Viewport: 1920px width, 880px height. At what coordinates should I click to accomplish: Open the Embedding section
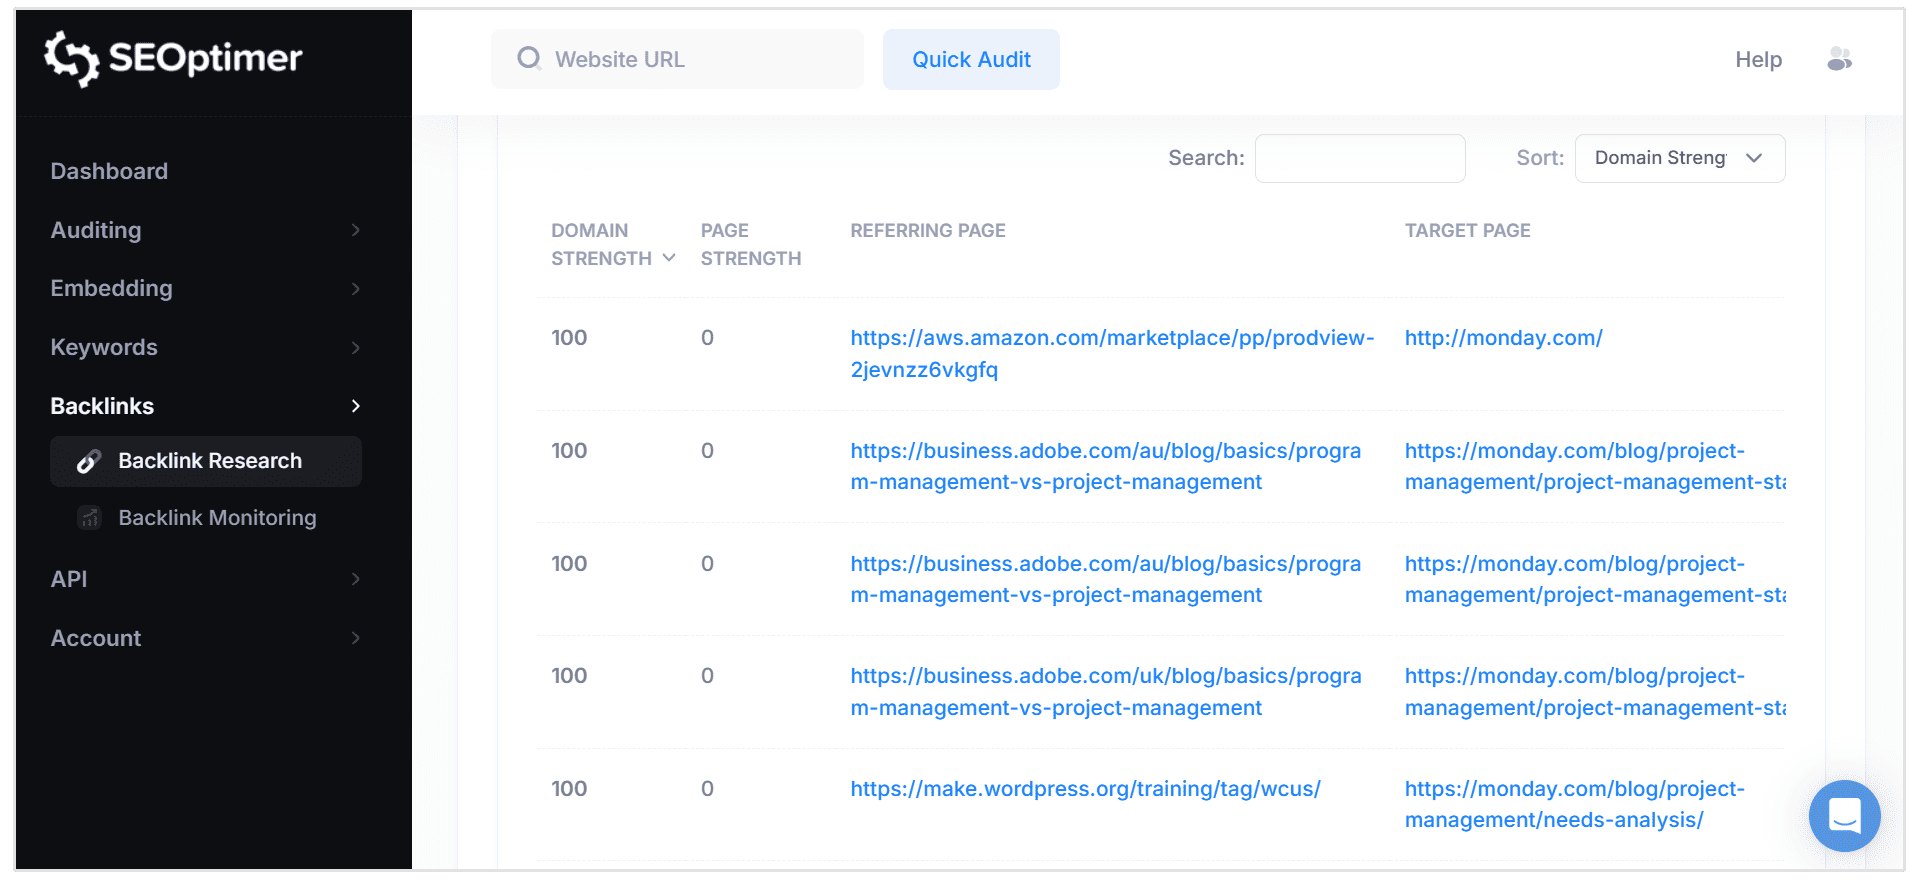tap(111, 289)
